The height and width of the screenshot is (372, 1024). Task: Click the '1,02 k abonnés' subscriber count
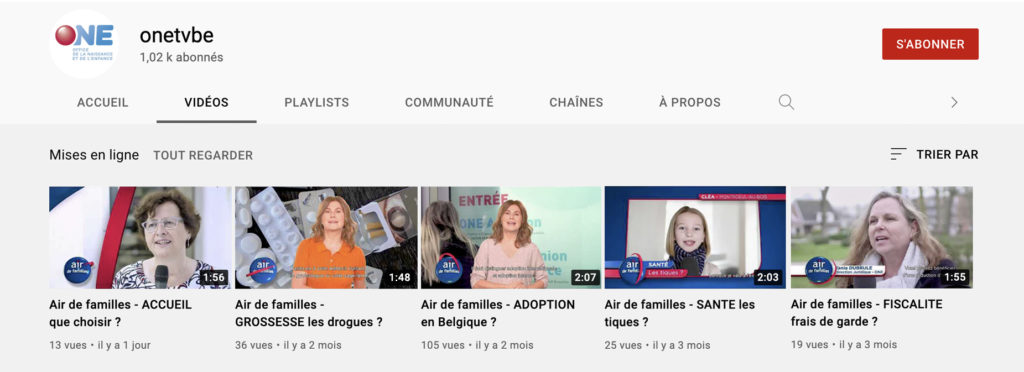click(182, 57)
